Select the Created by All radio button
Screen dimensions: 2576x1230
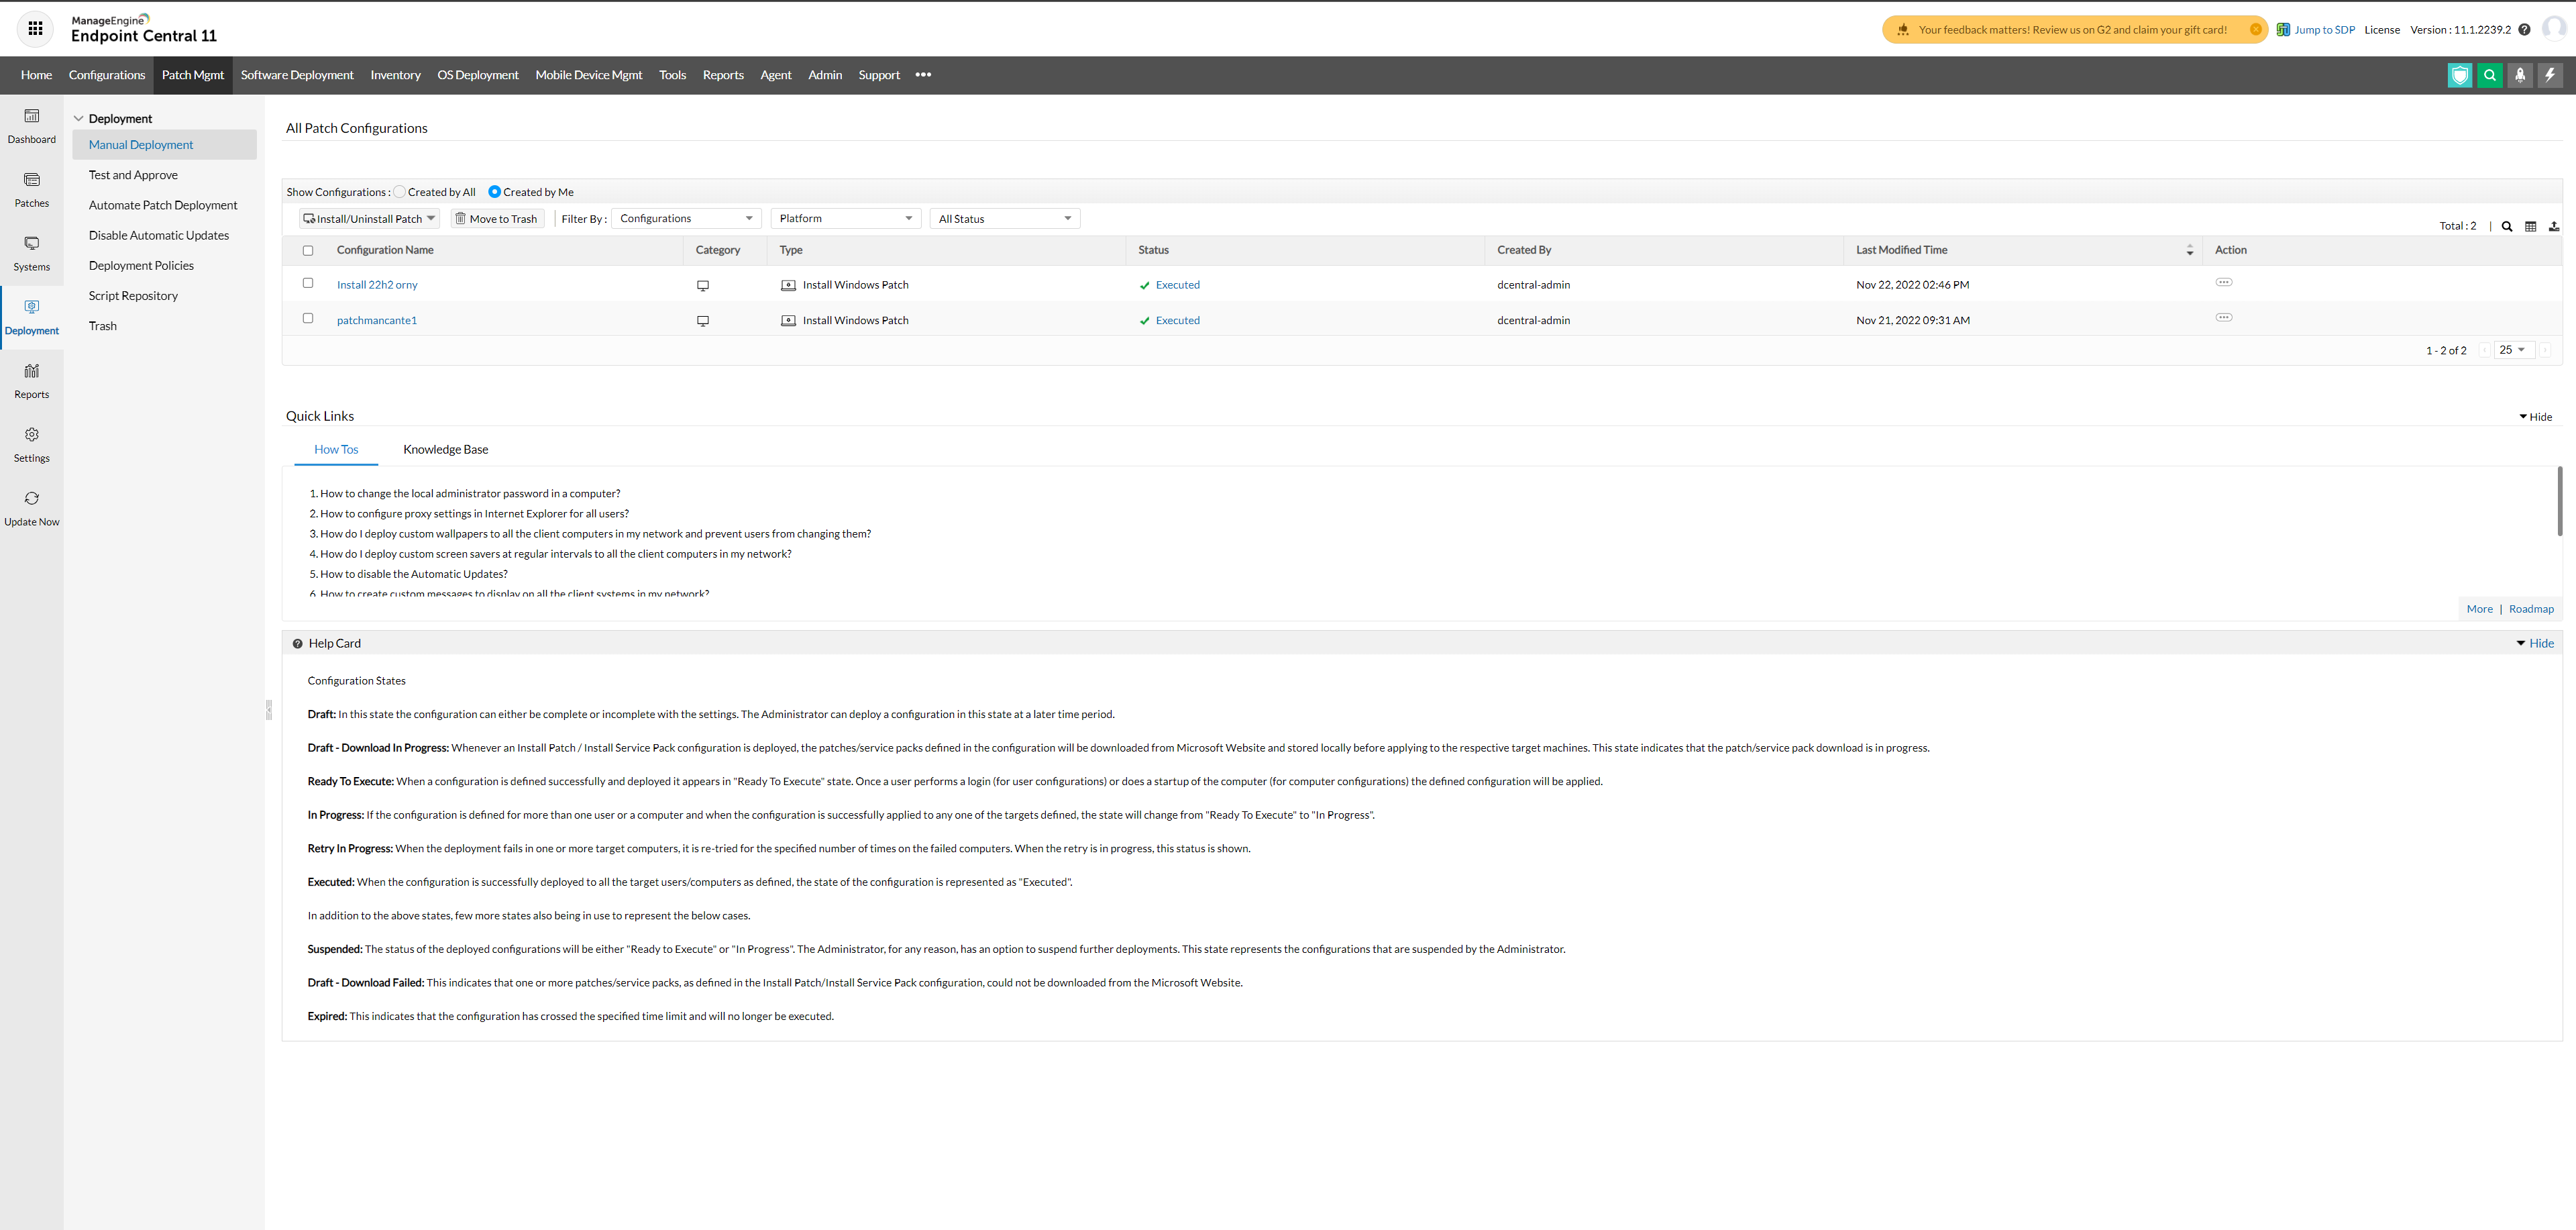click(x=400, y=192)
